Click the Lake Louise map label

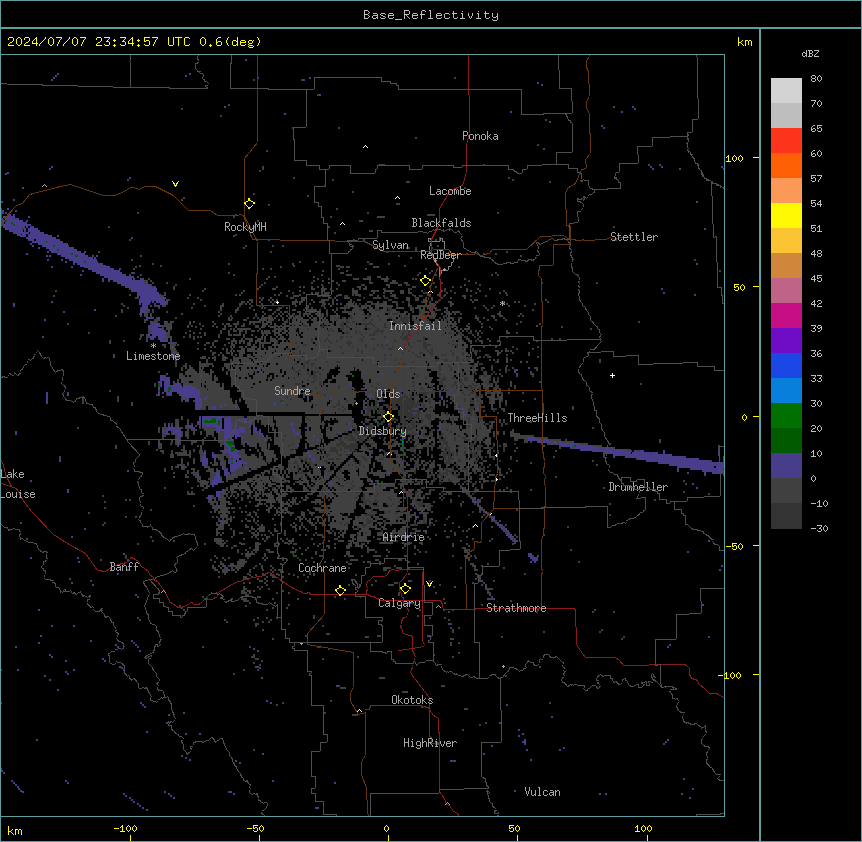pos(18,484)
